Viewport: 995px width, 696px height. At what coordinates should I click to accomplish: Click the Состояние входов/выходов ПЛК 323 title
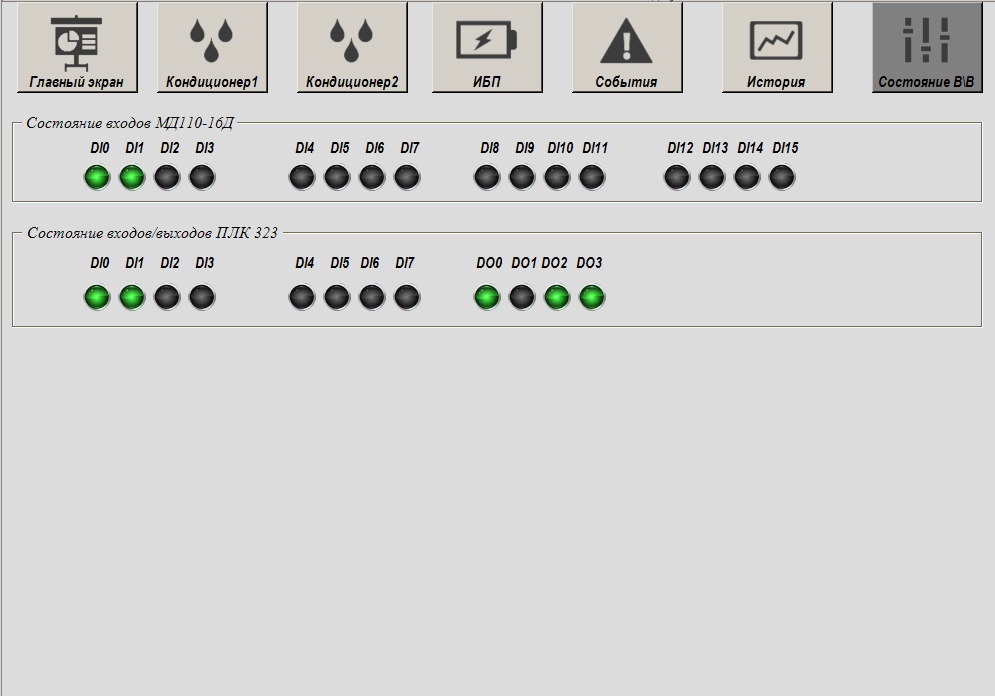pos(152,233)
